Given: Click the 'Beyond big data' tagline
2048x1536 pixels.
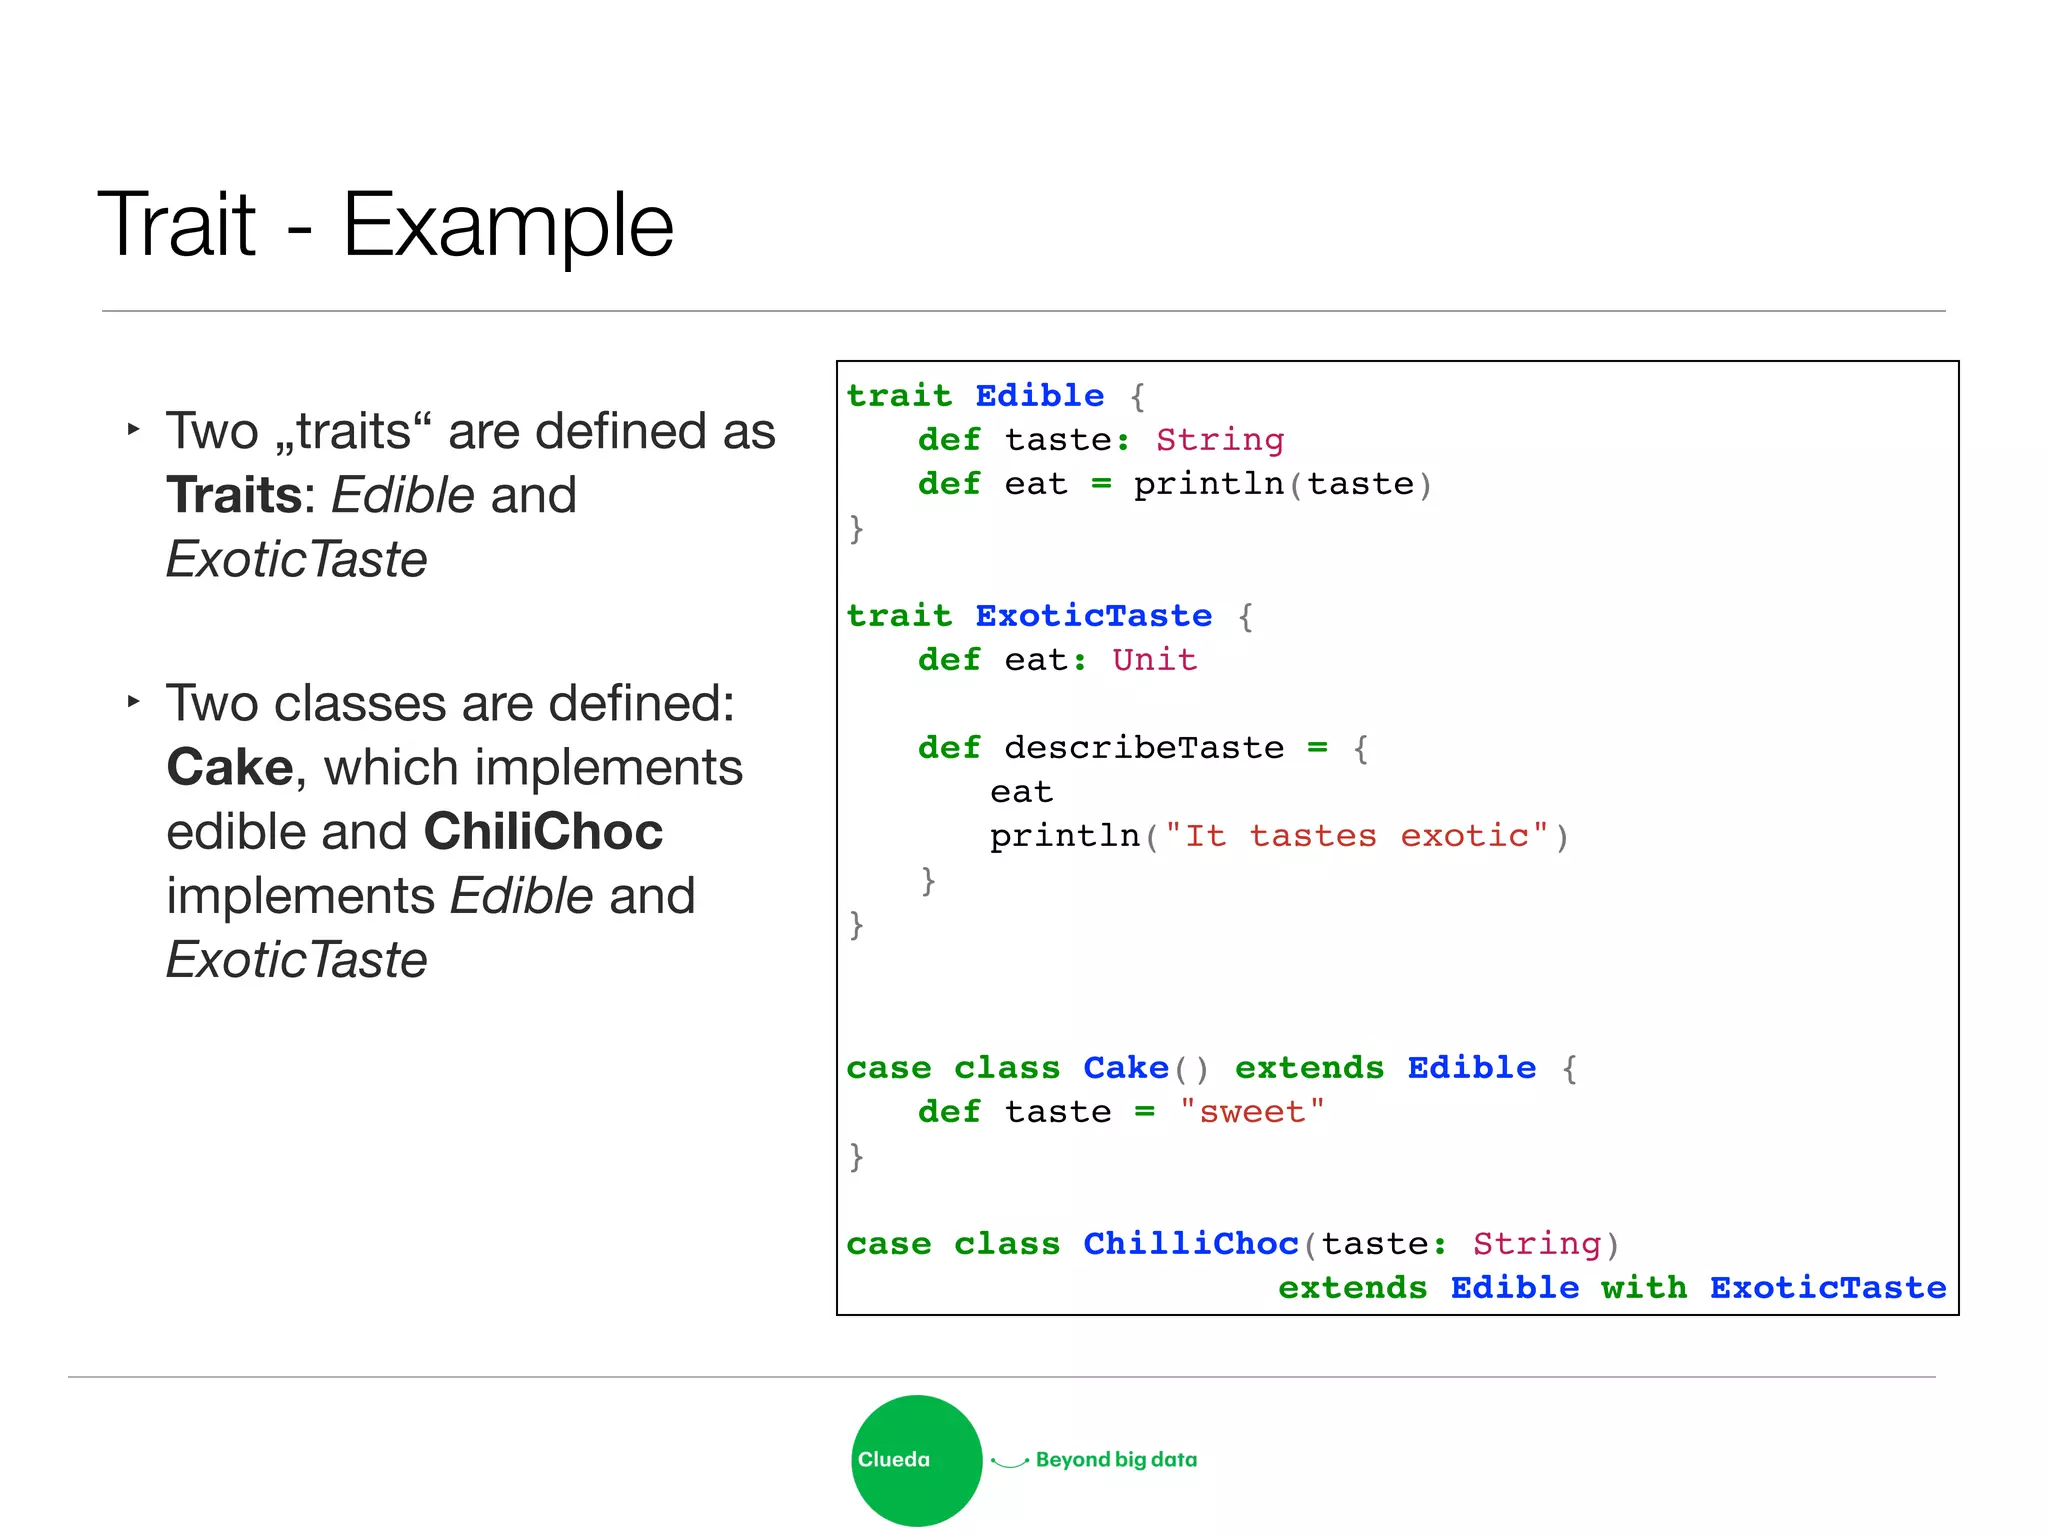Looking at the screenshot, I should [x=1116, y=1459].
